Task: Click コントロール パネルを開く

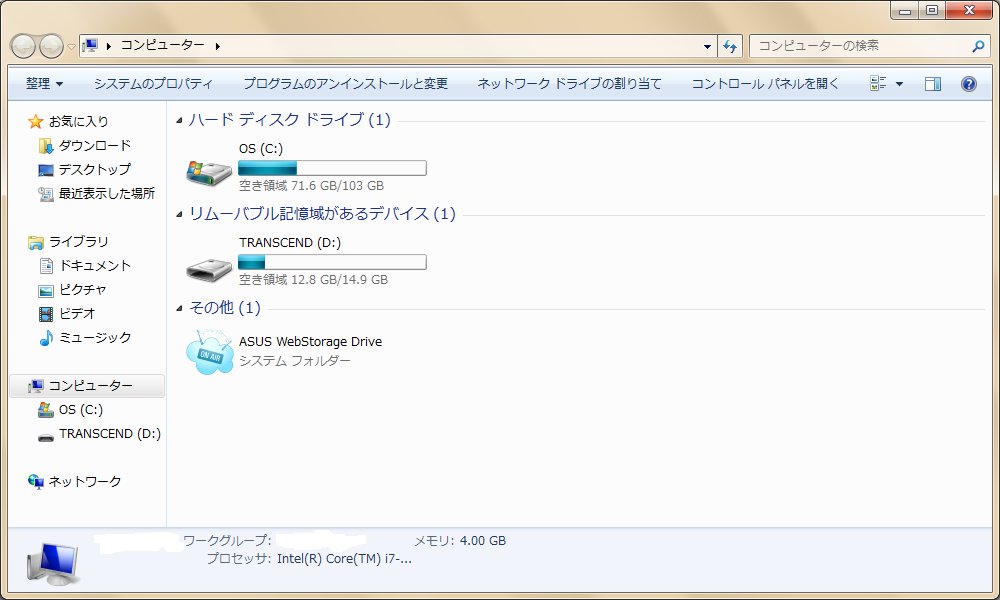Action: pyautogui.click(x=765, y=84)
